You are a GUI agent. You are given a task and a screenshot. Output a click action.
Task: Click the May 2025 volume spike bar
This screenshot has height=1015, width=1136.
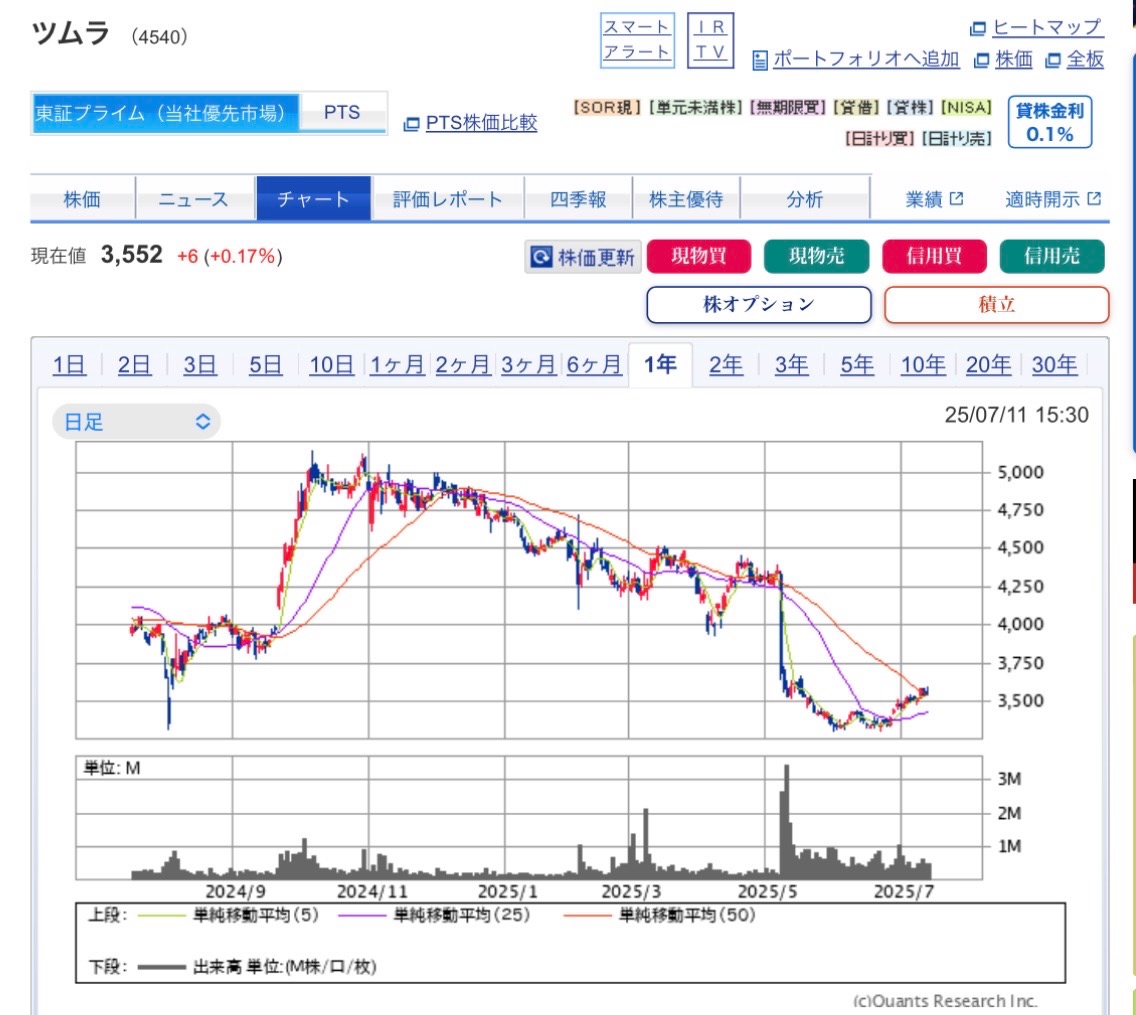coord(787,820)
